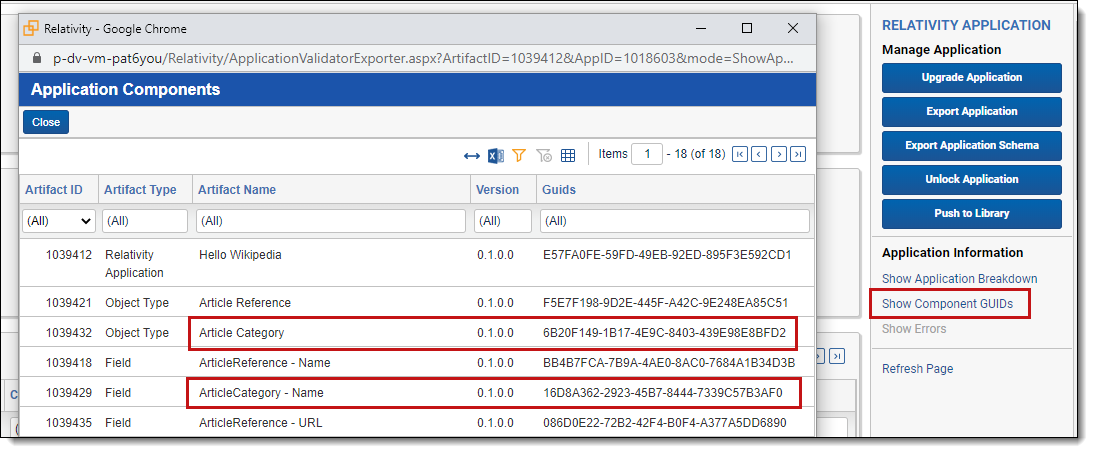The image size is (1093, 453).
Task: Go to first page arrow icon
Action: click(x=740, y=154)
